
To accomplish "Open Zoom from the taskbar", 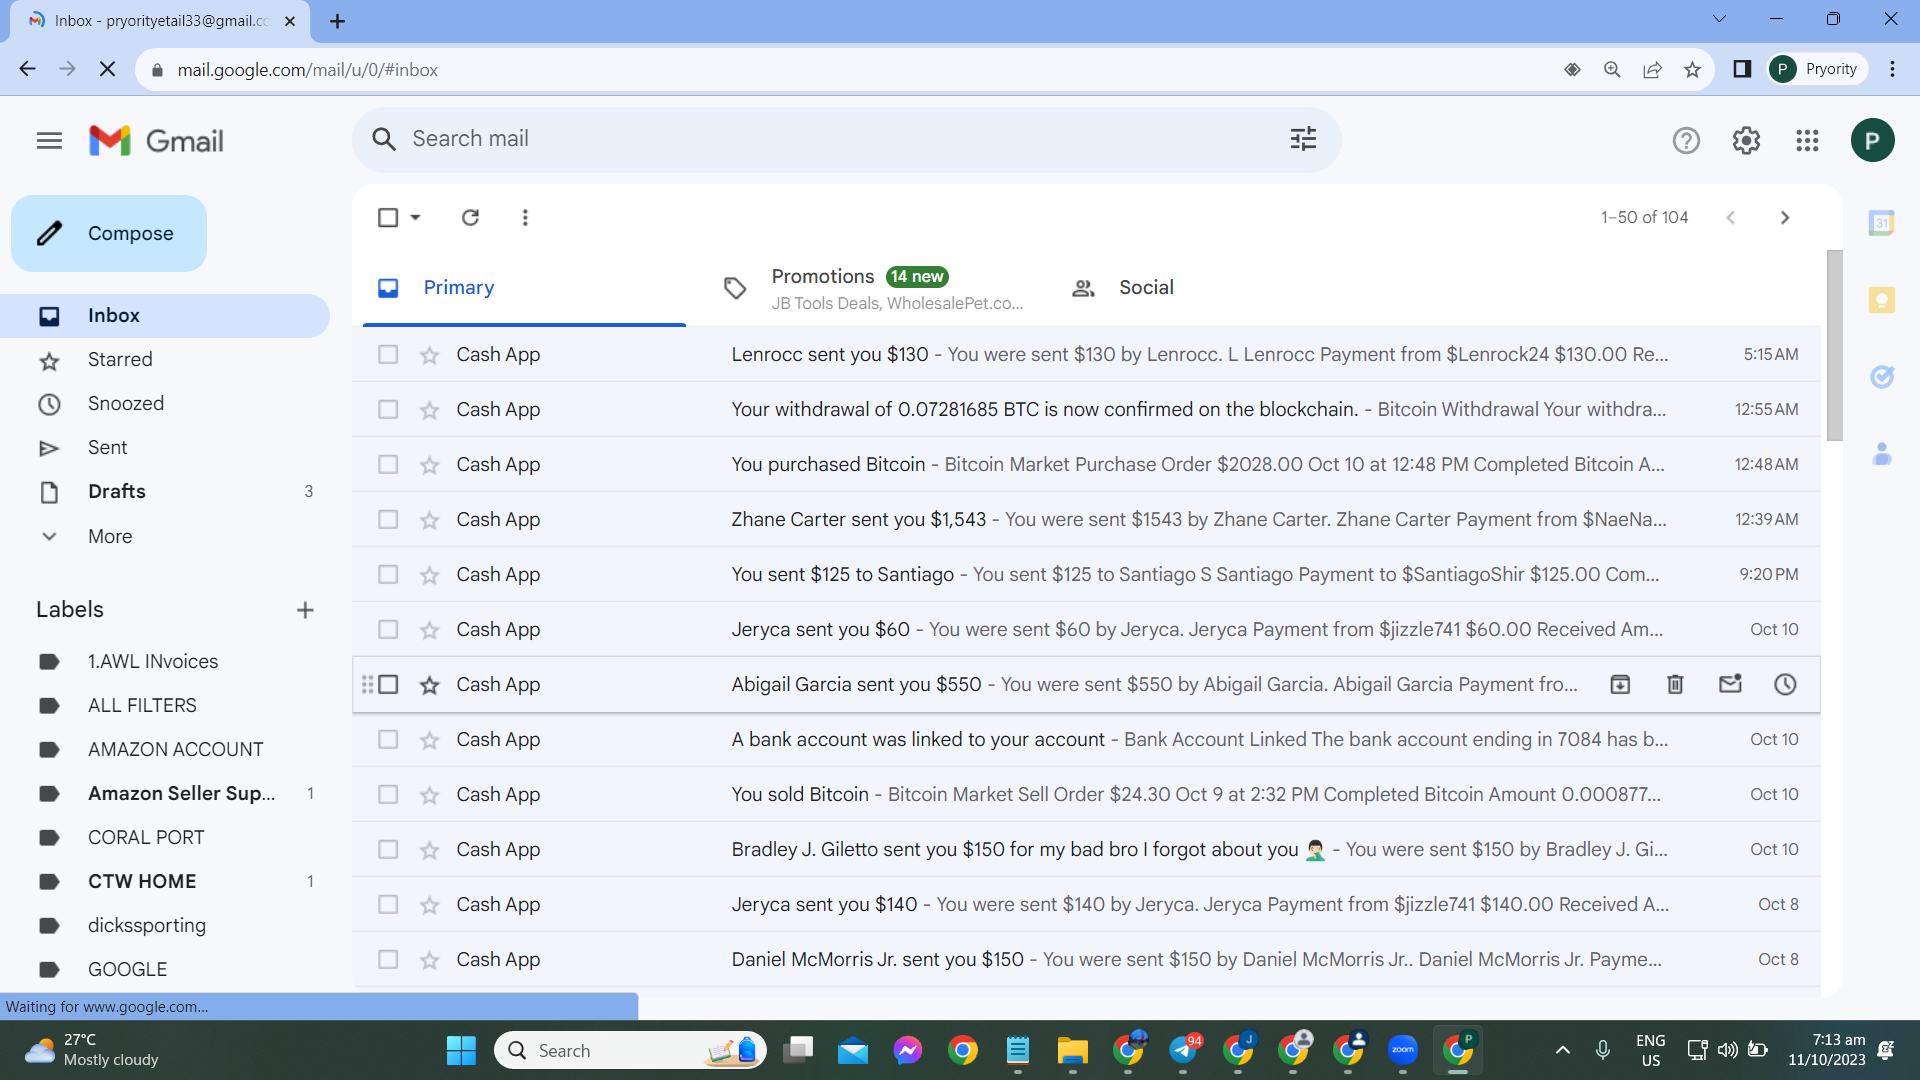I will [1403, 1050].
